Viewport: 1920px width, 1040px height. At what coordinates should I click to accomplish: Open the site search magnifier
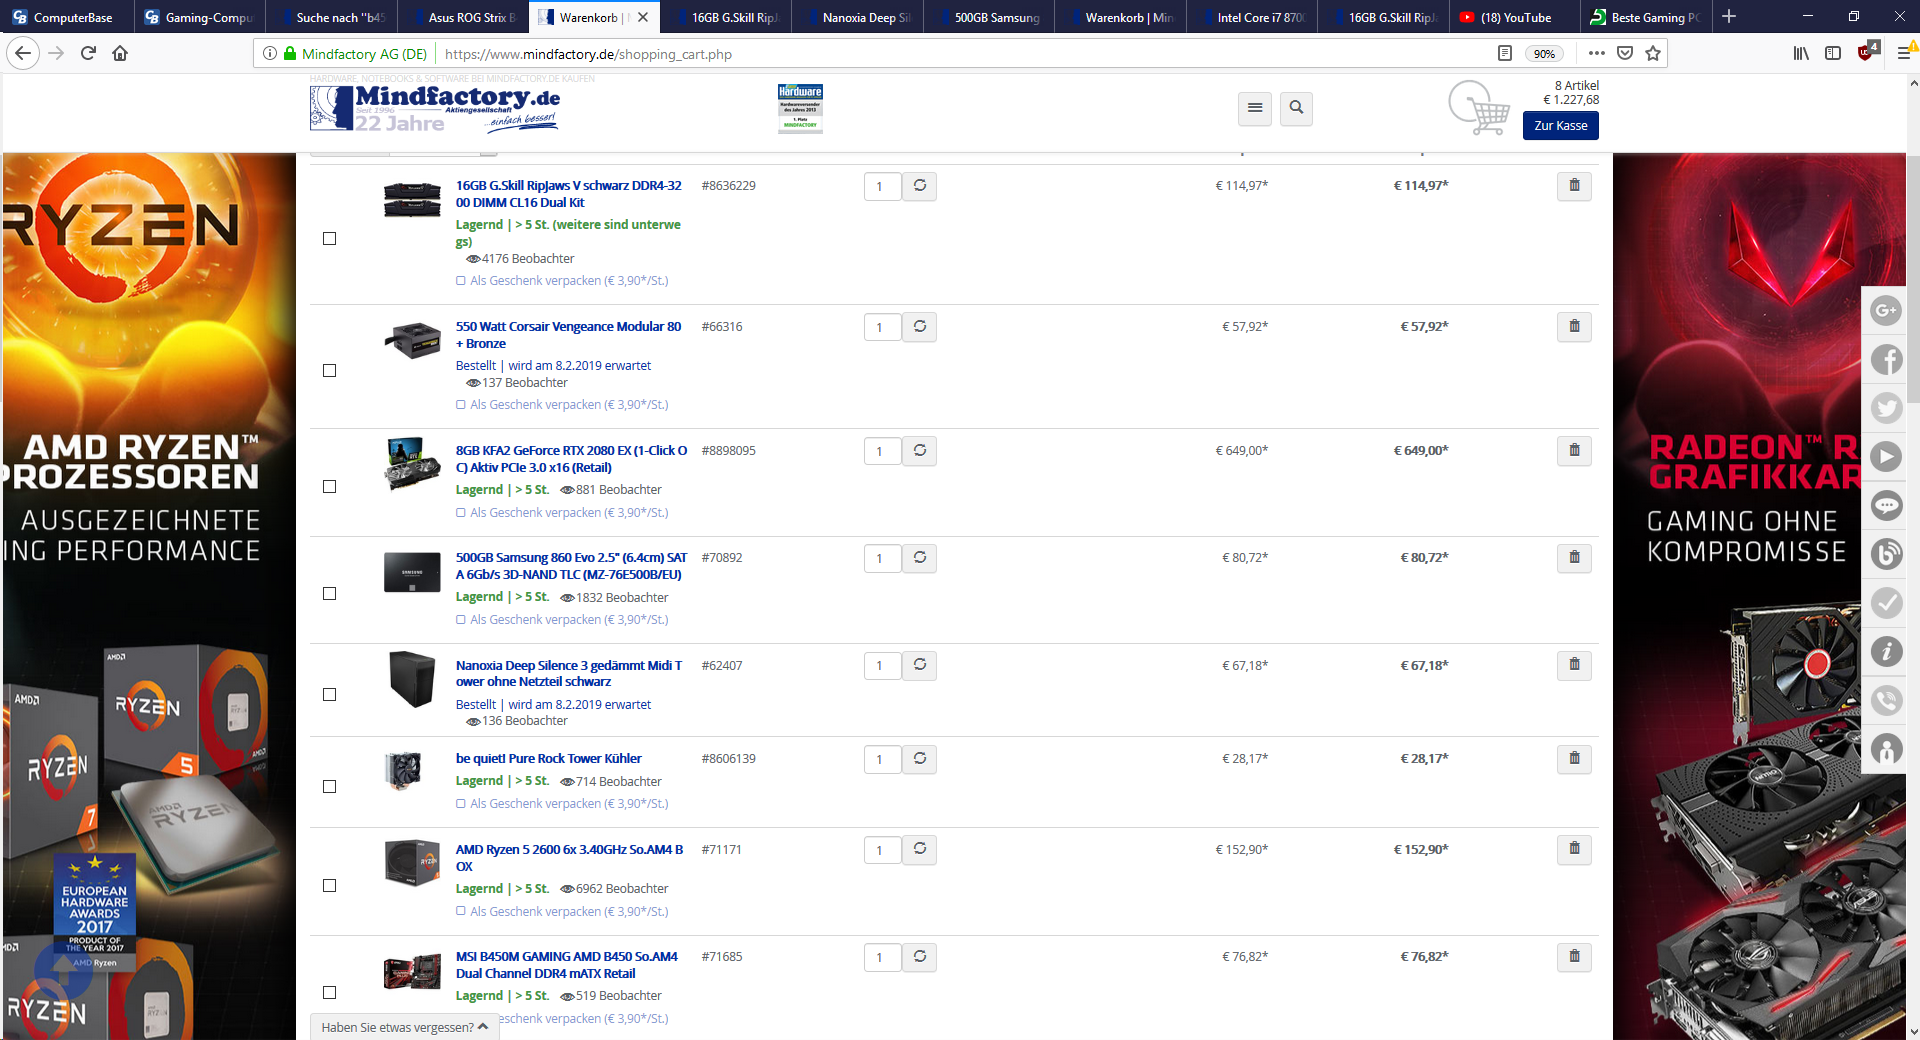(x=1296, y=108)
